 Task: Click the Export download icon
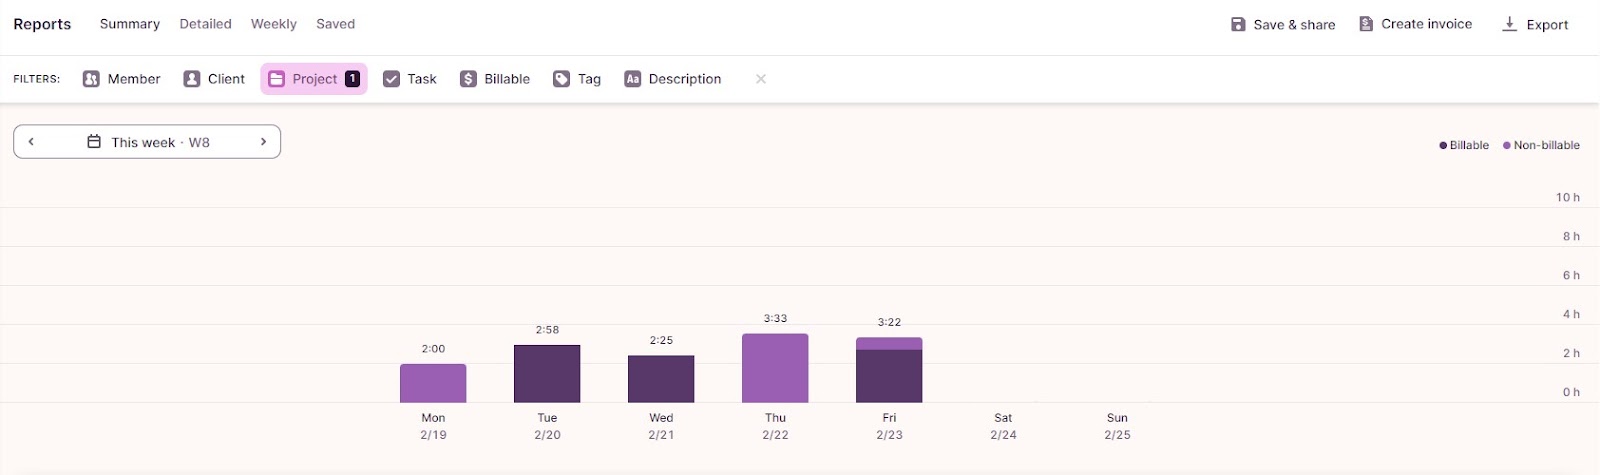(1510, 24)
